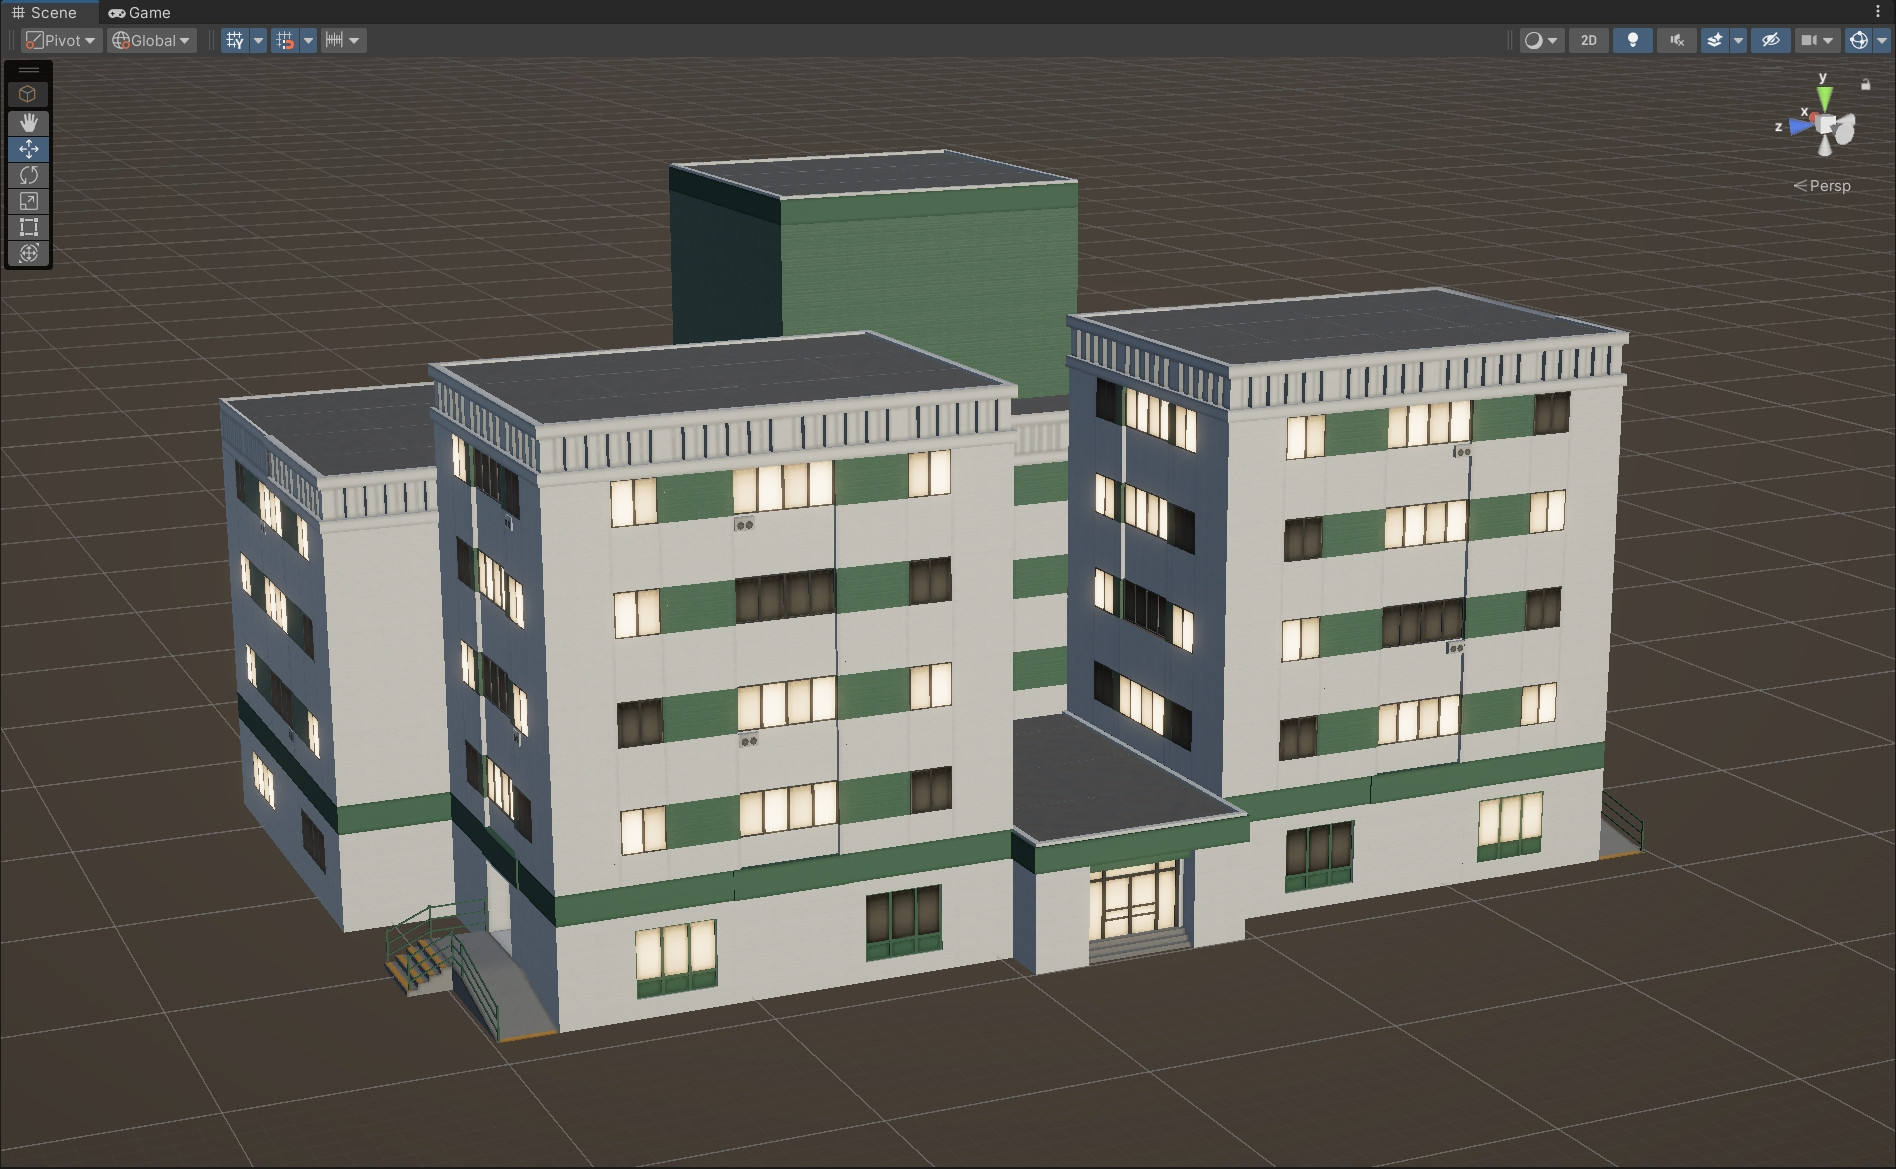Viewport: 1896px width, 1169px height.
Task: Toggle scene lighting bulb button
Action: pyautogui.click(x=1633, y=40)
